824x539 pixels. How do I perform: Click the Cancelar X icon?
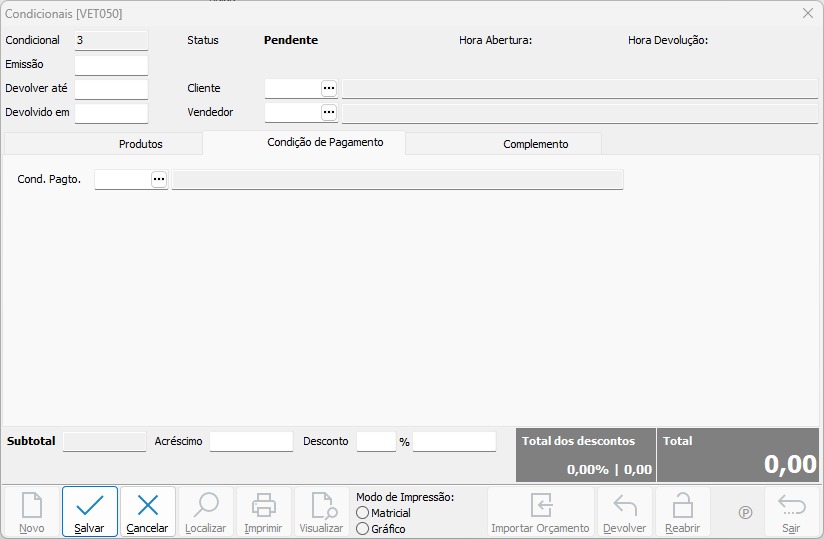pos(148,505)
